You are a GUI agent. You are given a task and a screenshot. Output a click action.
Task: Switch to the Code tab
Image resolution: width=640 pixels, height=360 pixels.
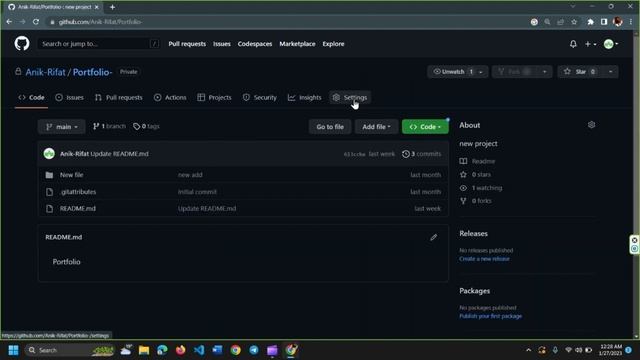click(31, 98)
